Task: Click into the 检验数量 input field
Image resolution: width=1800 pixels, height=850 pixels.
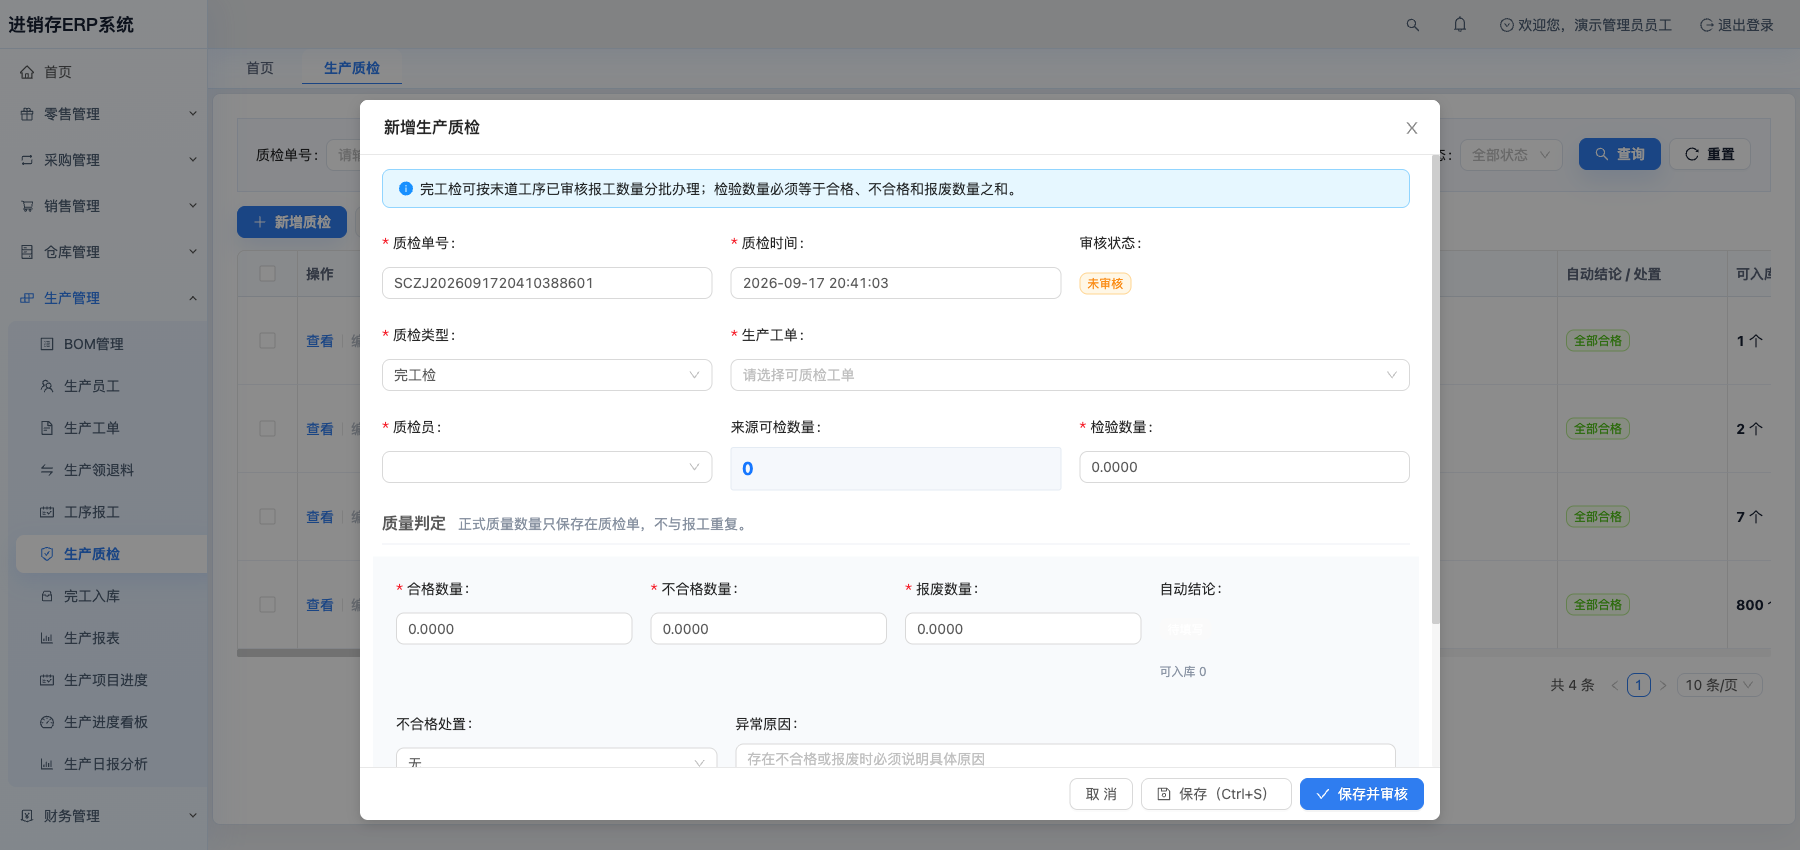Action: [x=1244, y=467]
